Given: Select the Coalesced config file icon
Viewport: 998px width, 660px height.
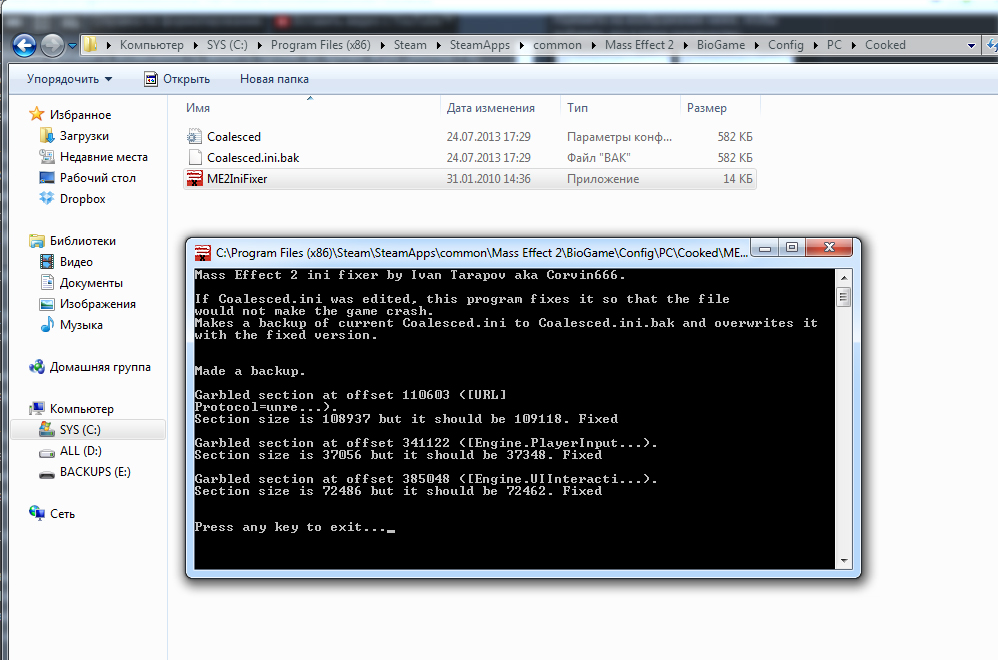Looking at the screenshot, I should tap(194, 136).
